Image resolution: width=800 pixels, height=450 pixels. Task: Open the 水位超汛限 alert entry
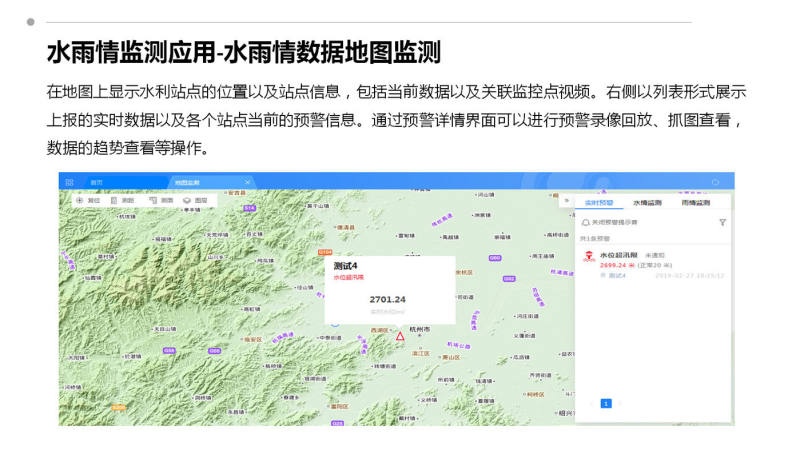621,255
